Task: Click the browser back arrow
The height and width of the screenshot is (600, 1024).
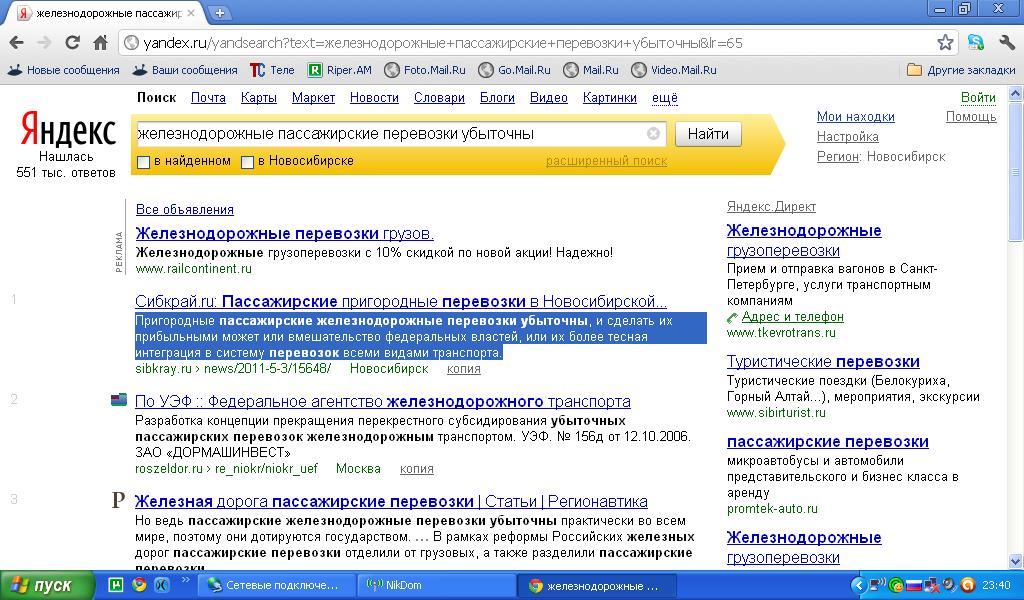Action: (x=17, y=43)
